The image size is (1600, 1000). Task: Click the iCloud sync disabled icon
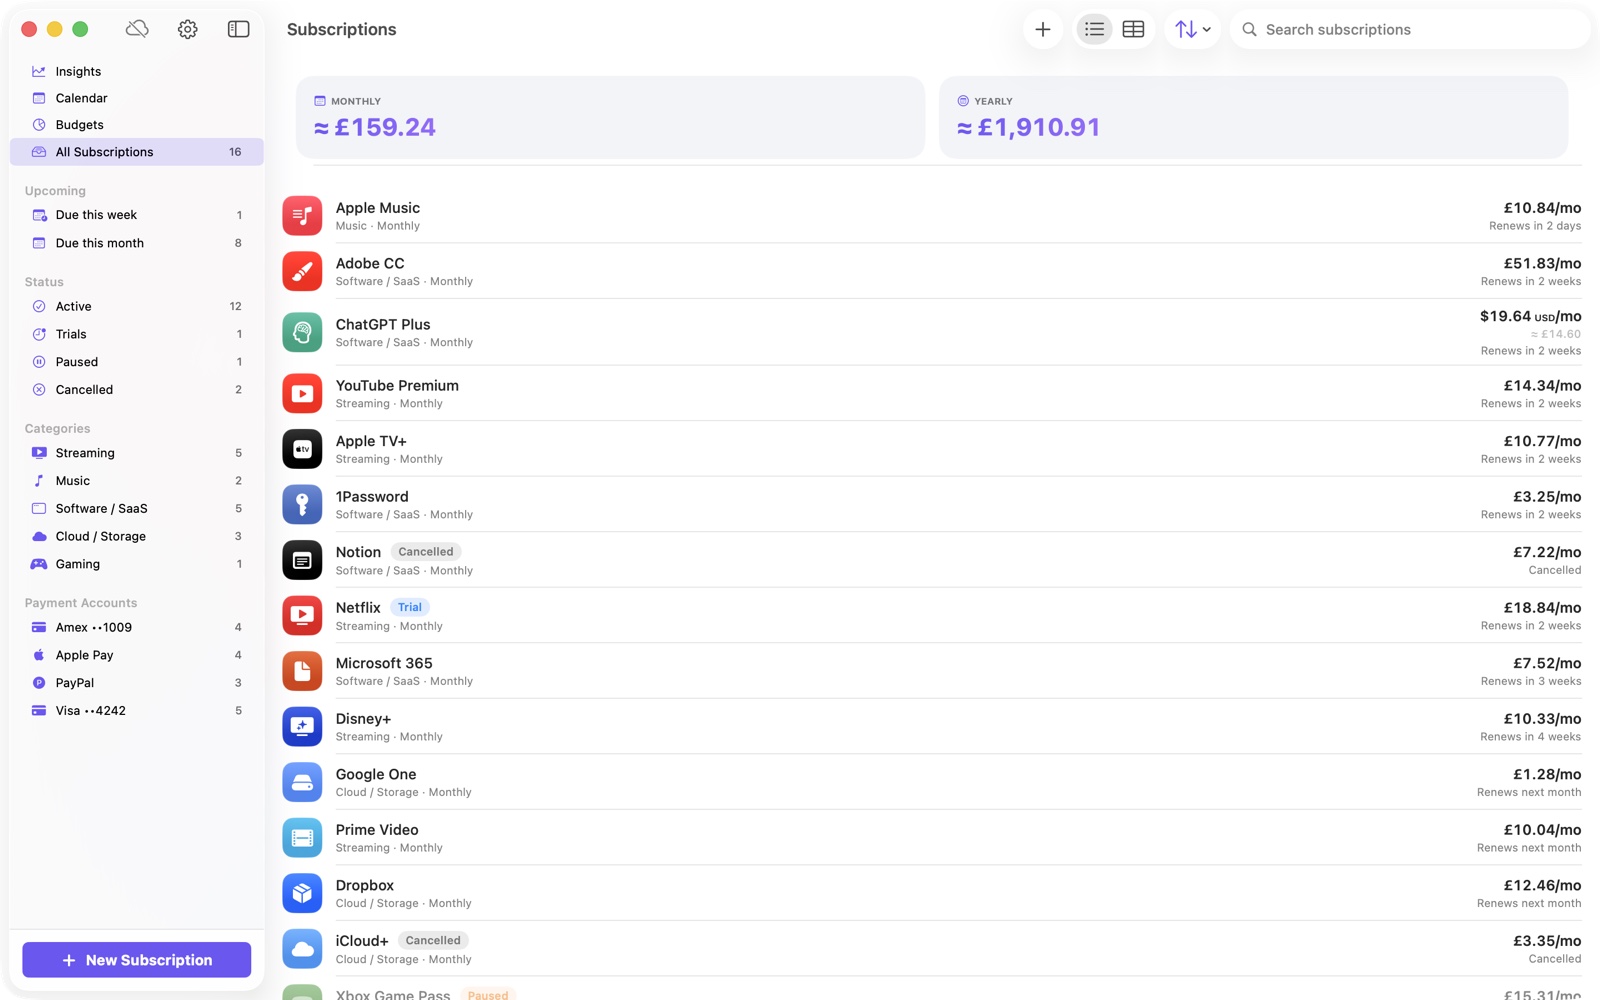[x=137, y=29]
